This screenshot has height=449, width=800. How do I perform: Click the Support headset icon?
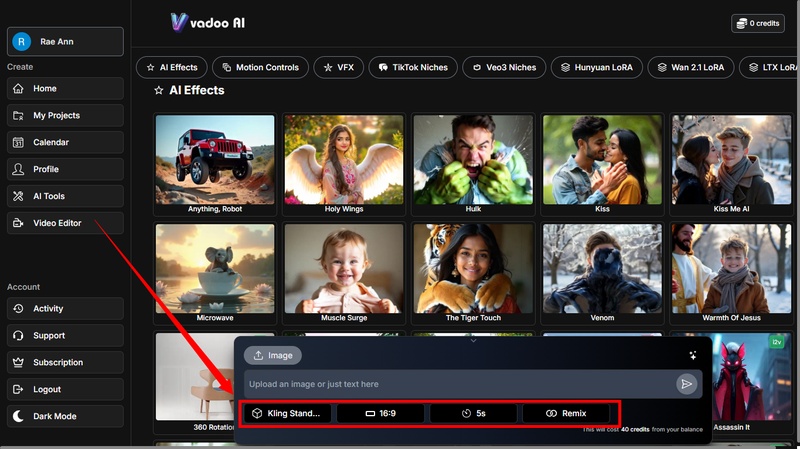[x=18, y=335]
